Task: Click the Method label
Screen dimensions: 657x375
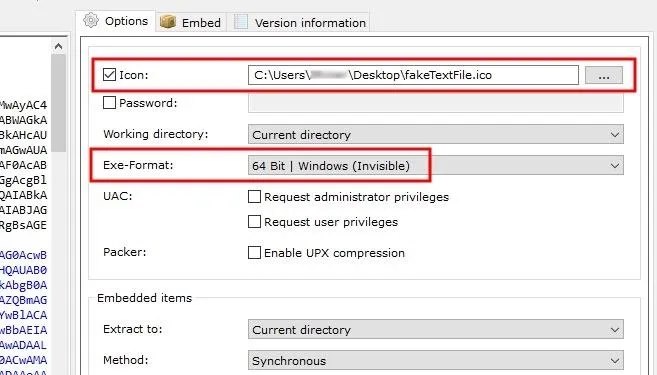Action: (126, 360)
